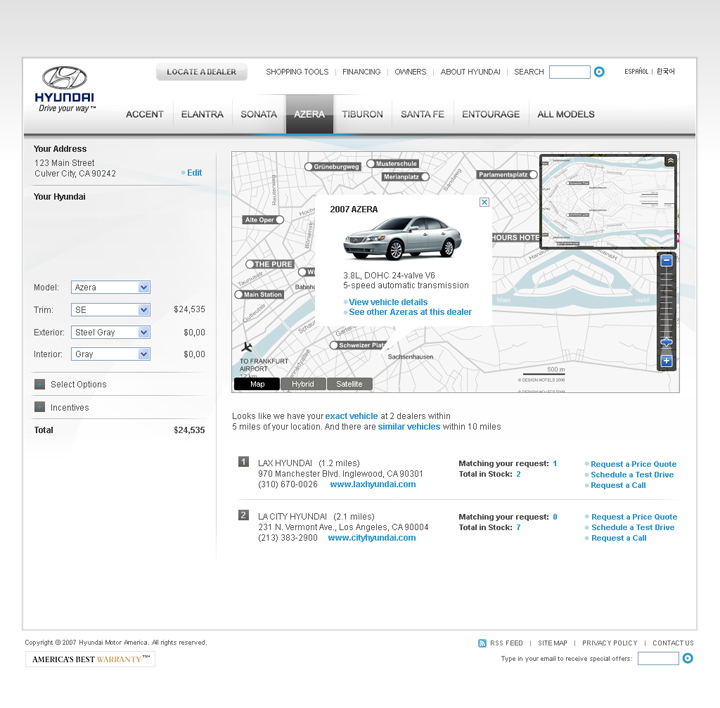Image resolution: width=720 pixels, height=708 pixels.
Task: Click the Frankfurt Airport plane icon on map
Action: (247, 347)
